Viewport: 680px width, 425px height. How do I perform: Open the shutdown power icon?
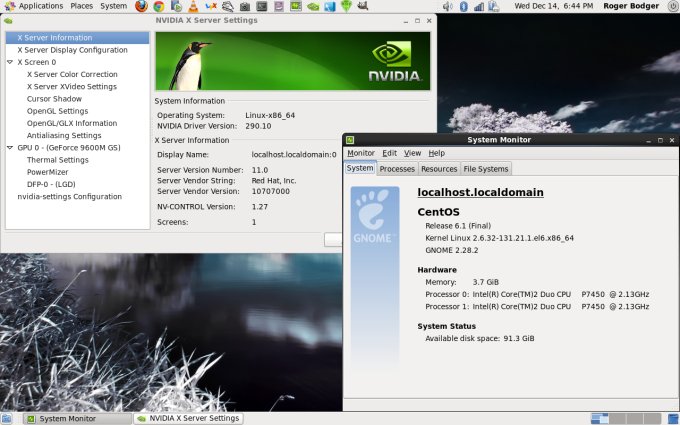coord(673,6)
